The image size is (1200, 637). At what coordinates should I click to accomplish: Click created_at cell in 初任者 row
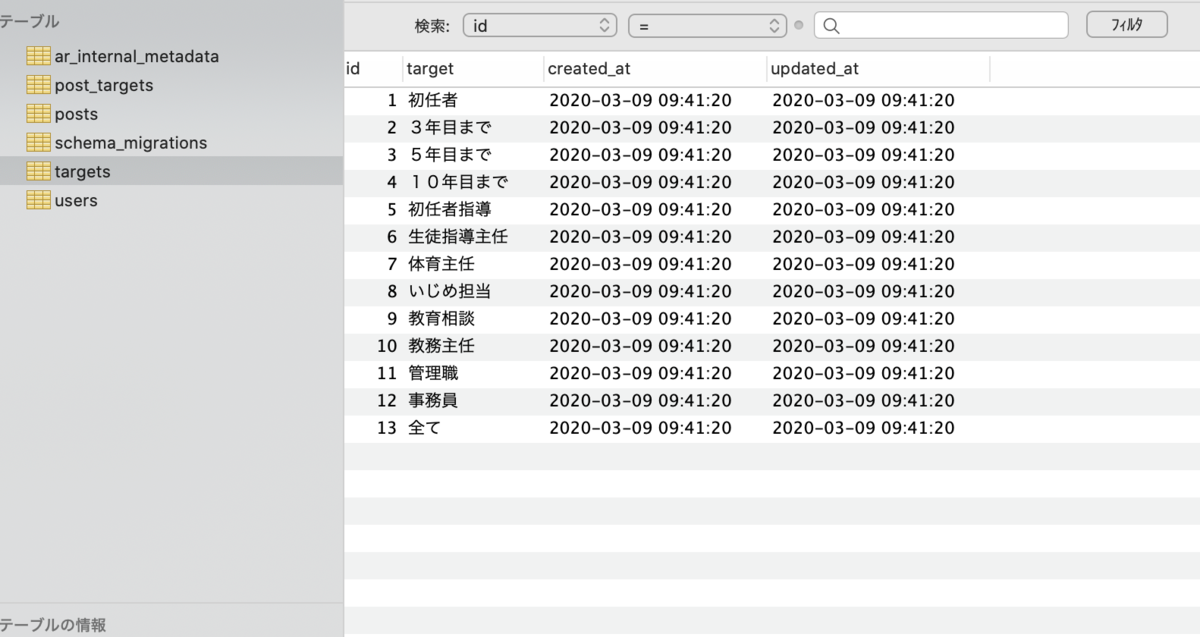[x=640, y=101]
